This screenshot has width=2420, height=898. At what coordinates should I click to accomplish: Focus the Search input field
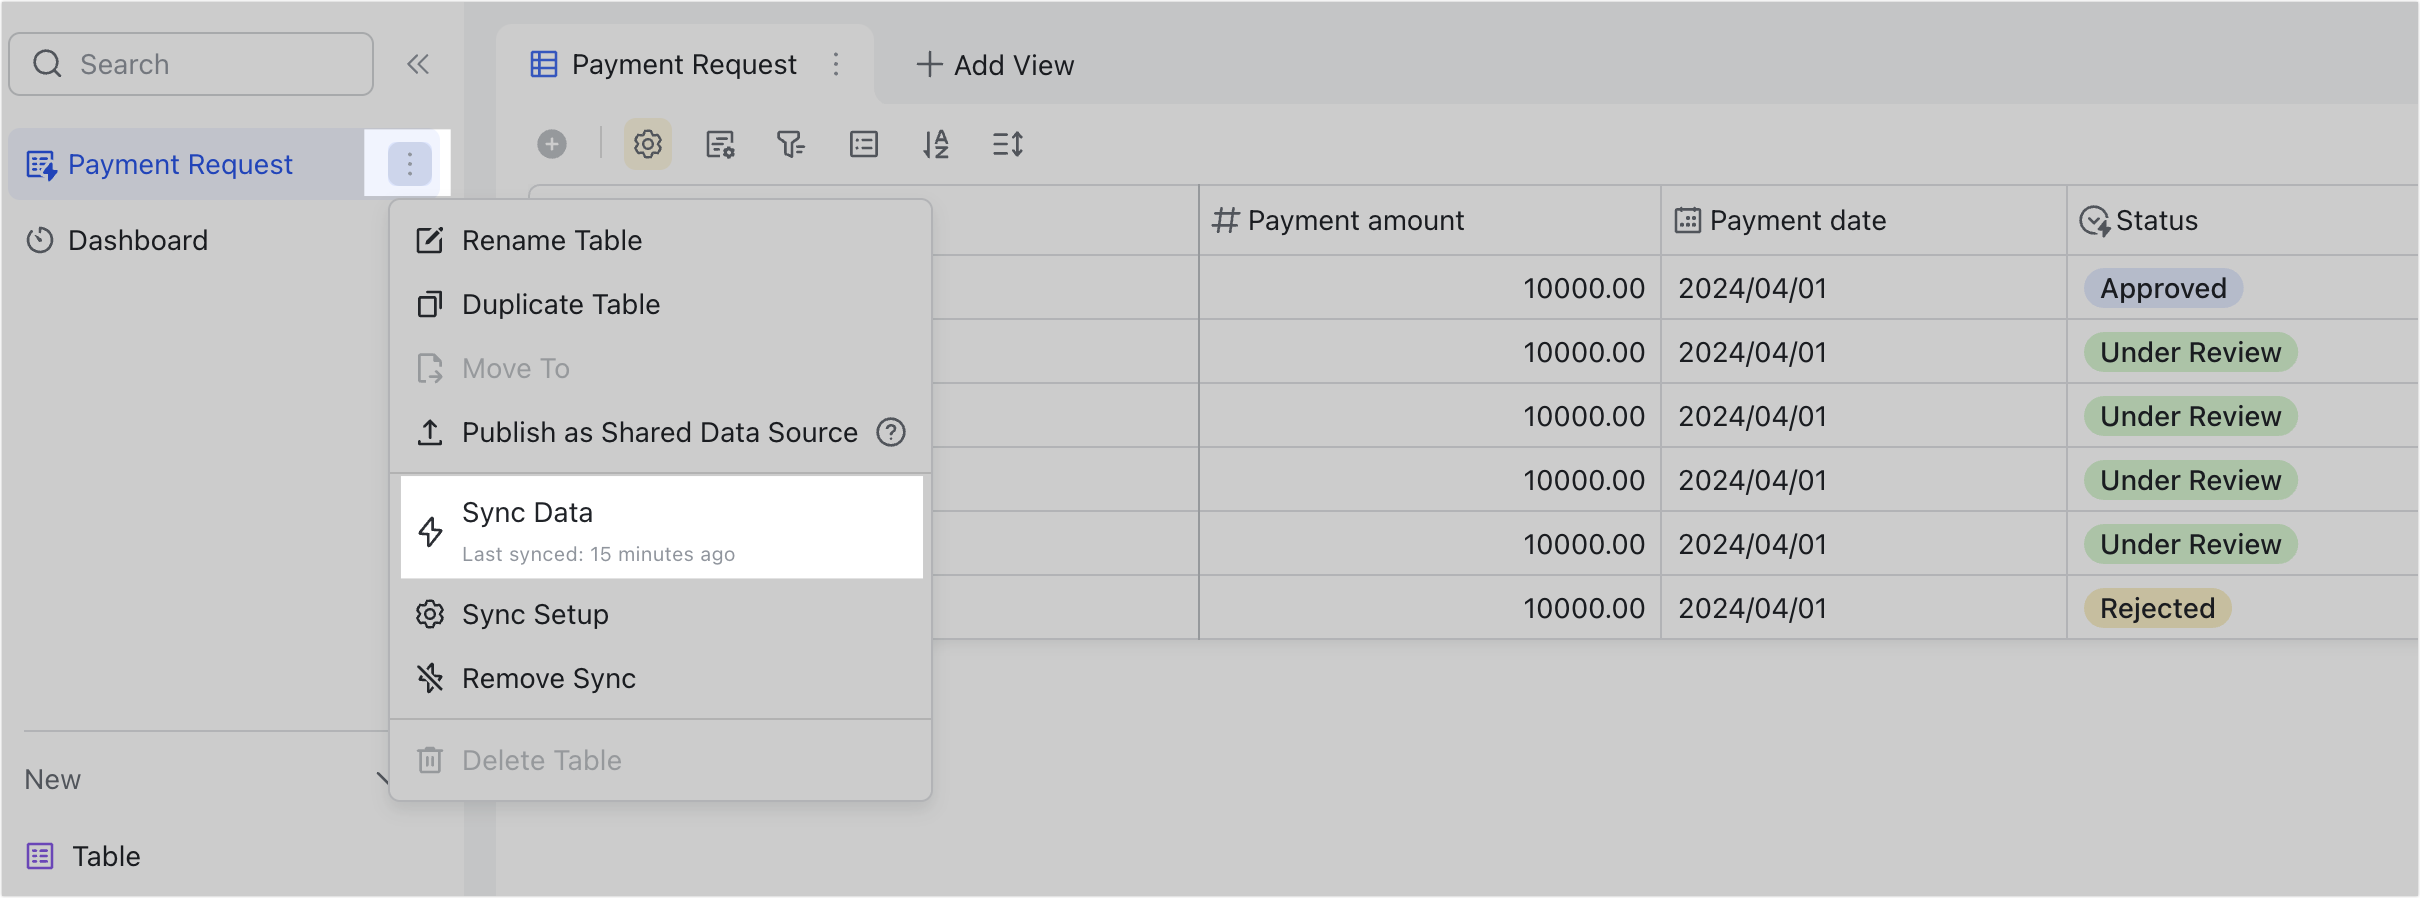(x=191, y=64)
